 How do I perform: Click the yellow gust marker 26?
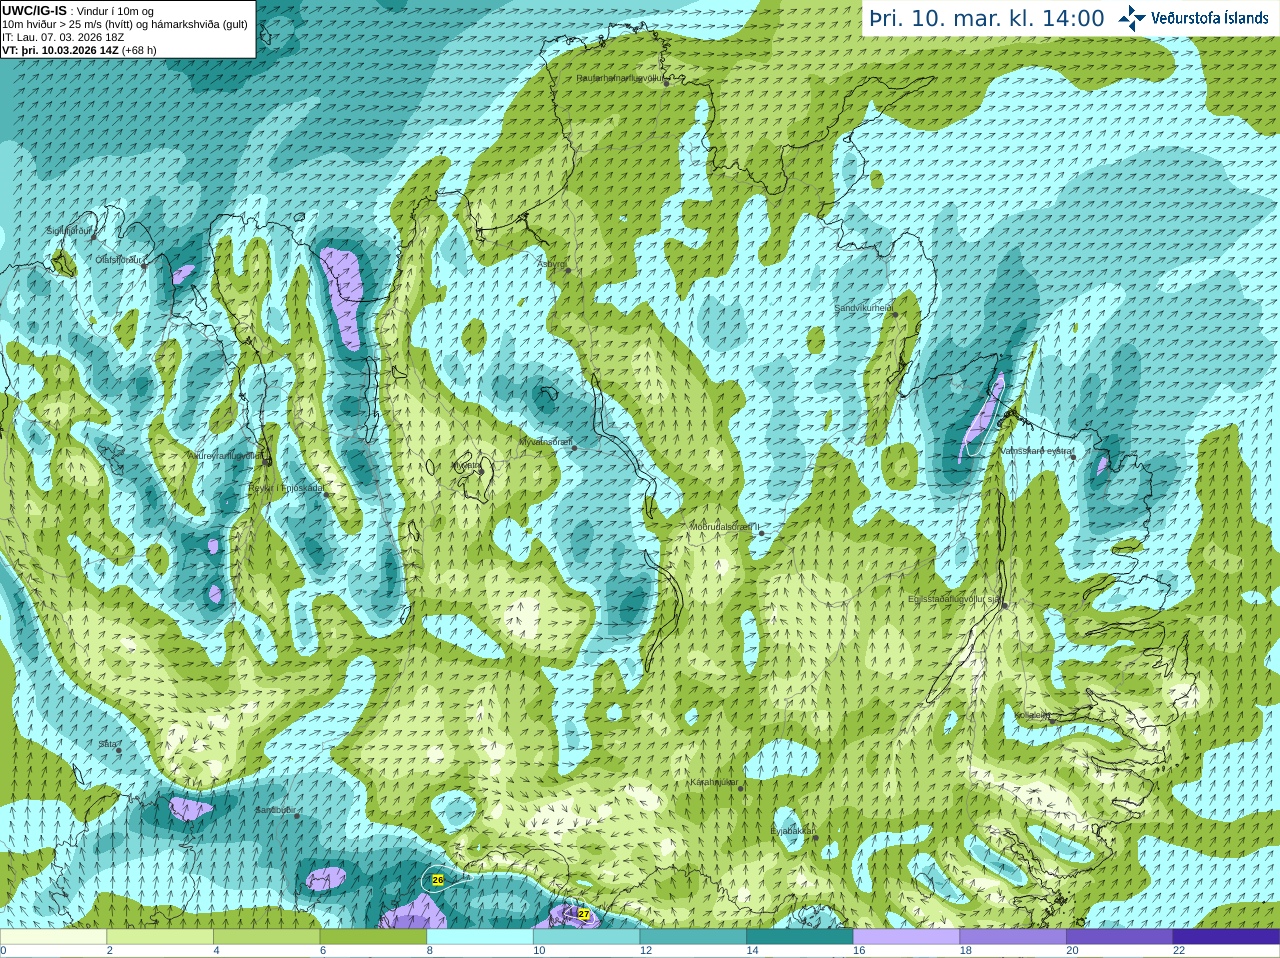(x=437, y=880)
